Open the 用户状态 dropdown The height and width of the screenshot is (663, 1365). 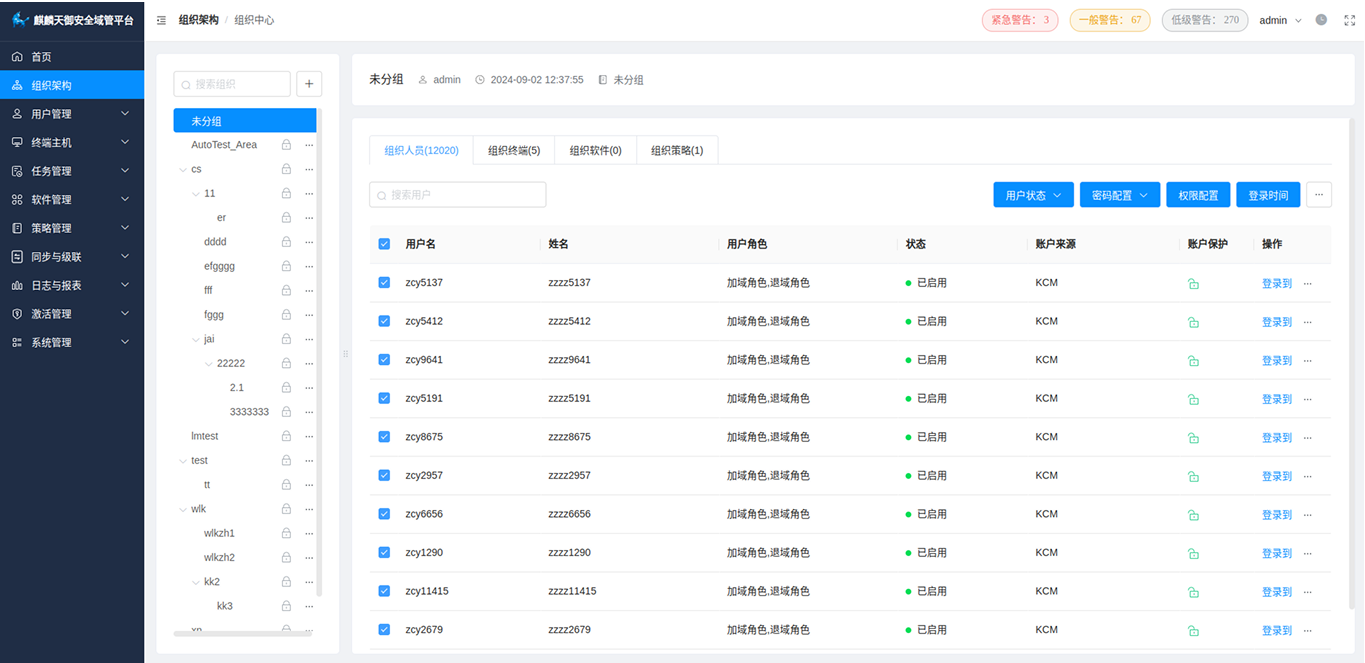pyautogui.click(x=1033, y=194)
